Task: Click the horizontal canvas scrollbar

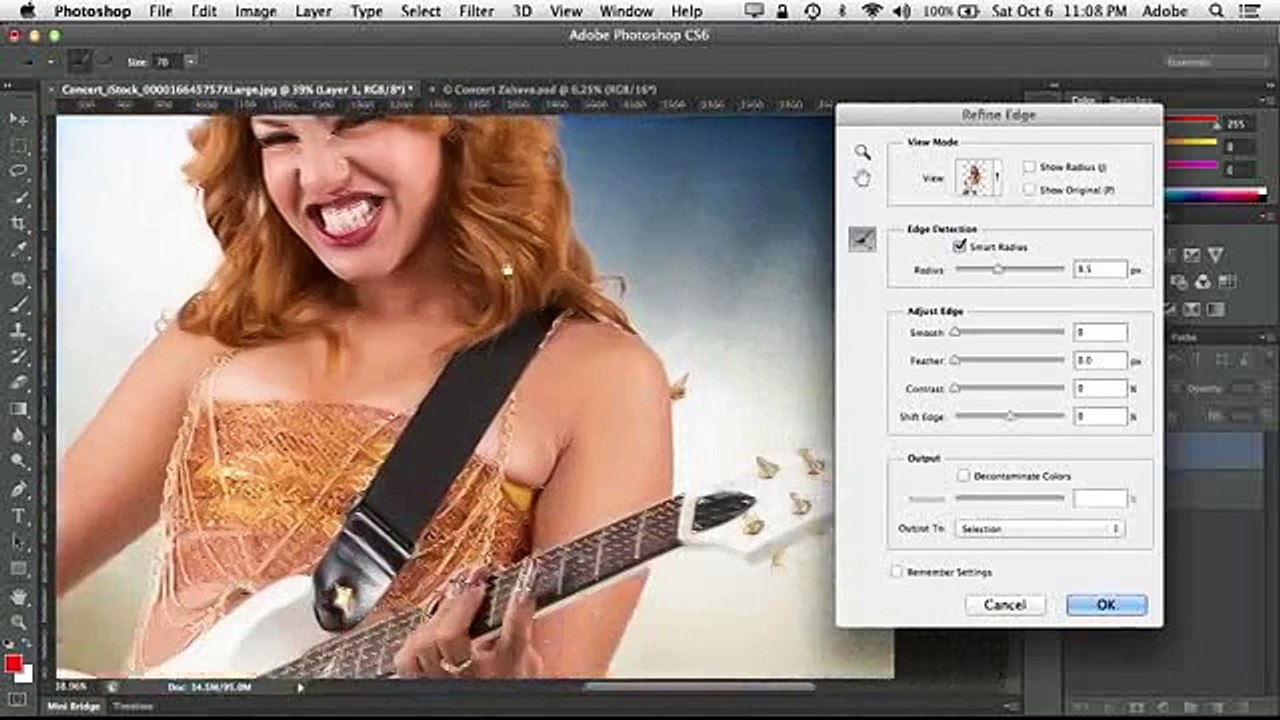Action: pyautogui.click(x=698, y=686)
